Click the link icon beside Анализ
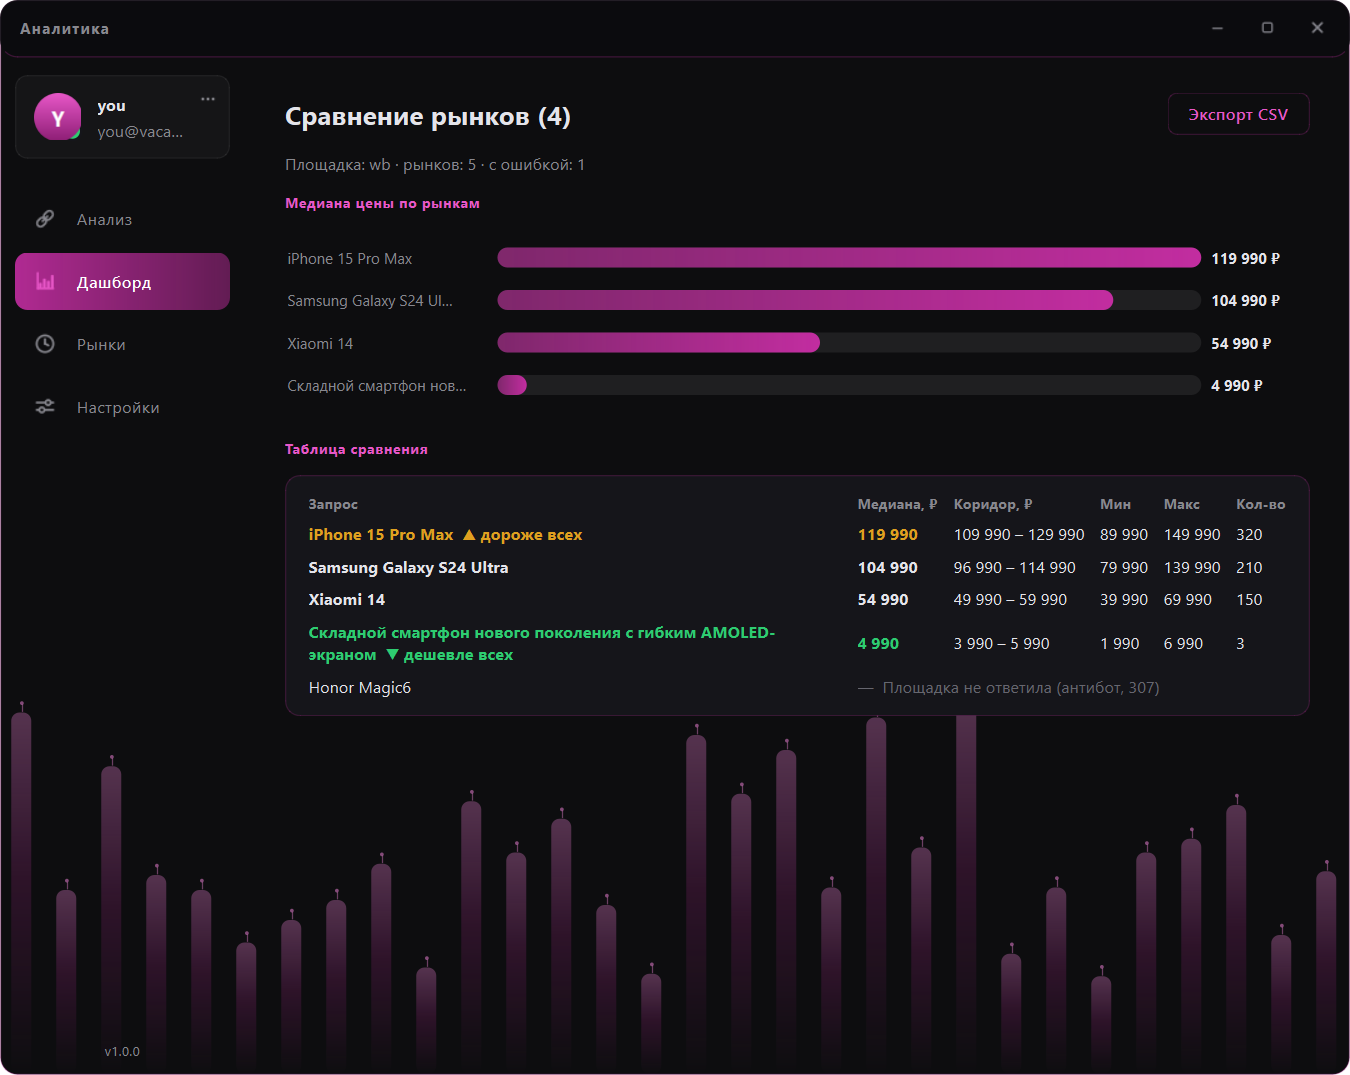This screenshot has width=1350, height=1075. pos(45,219)
